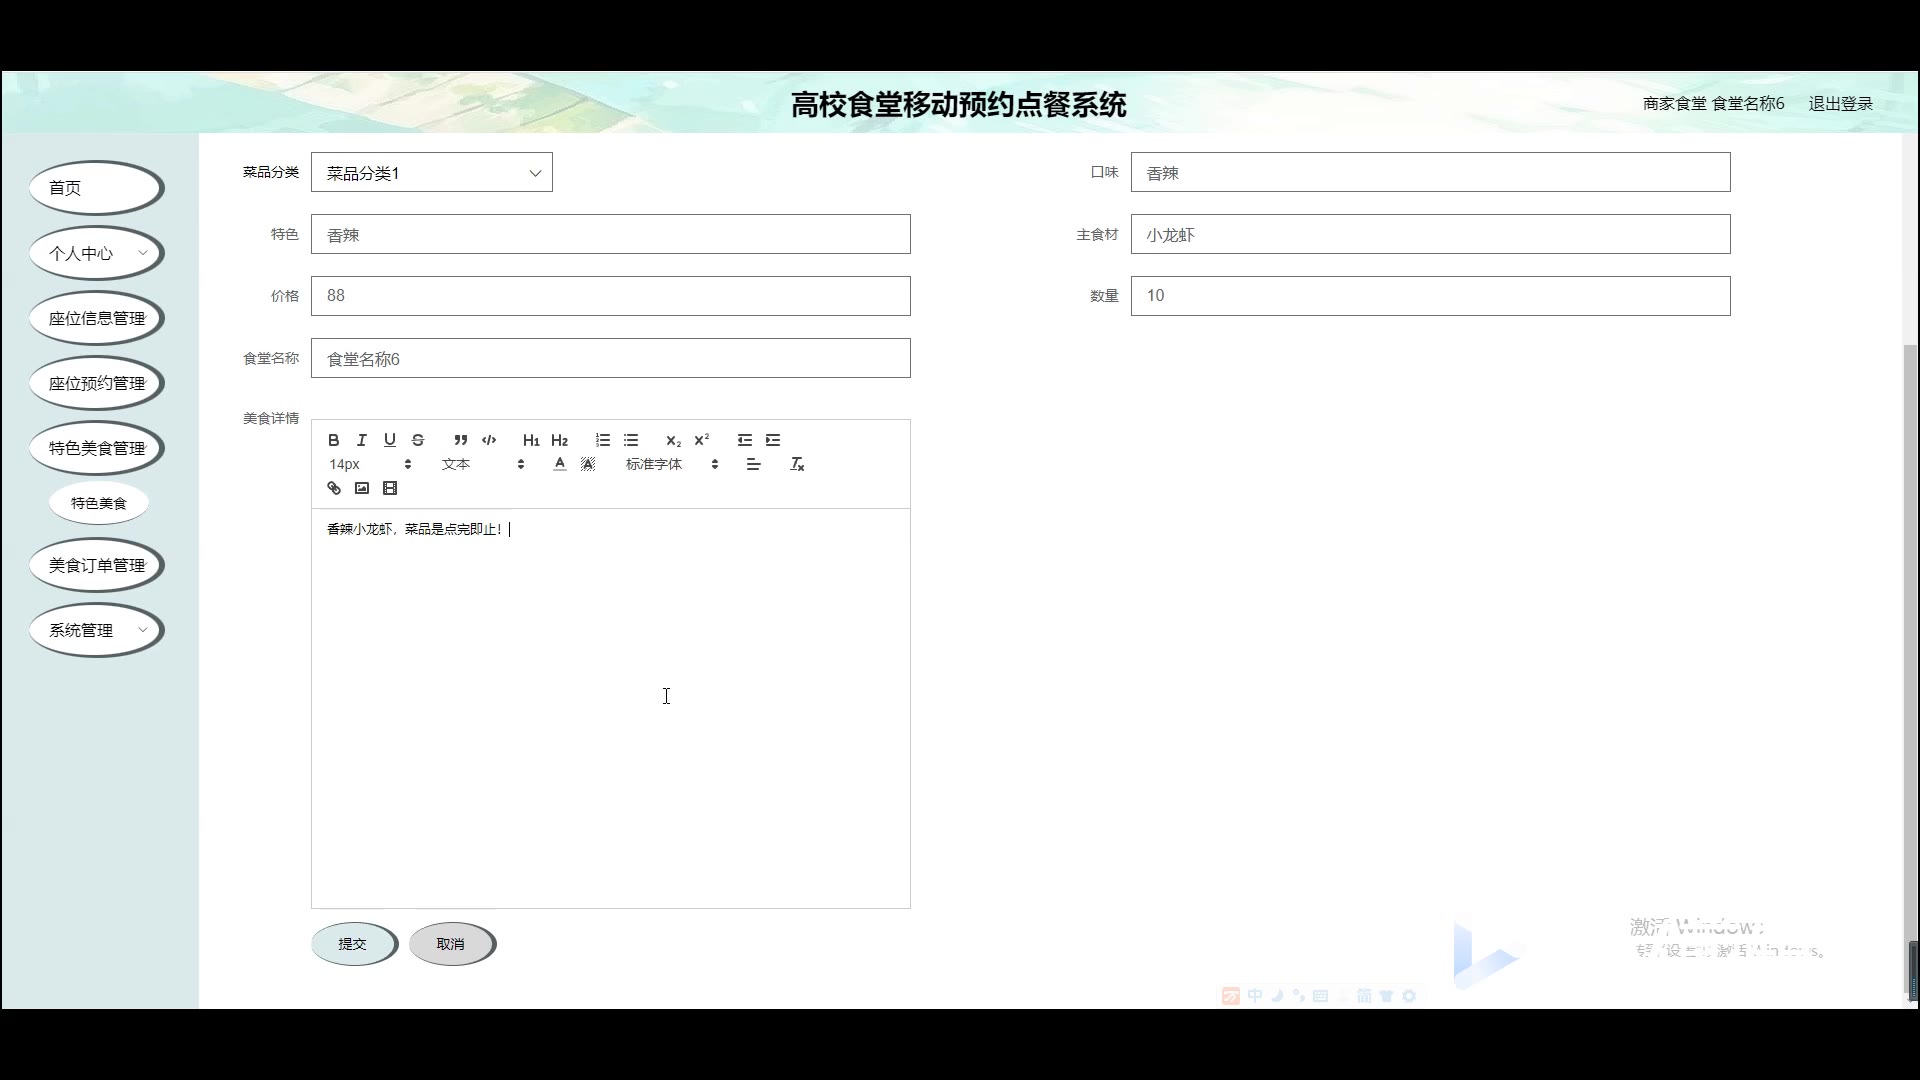Insert a code block

489,440
